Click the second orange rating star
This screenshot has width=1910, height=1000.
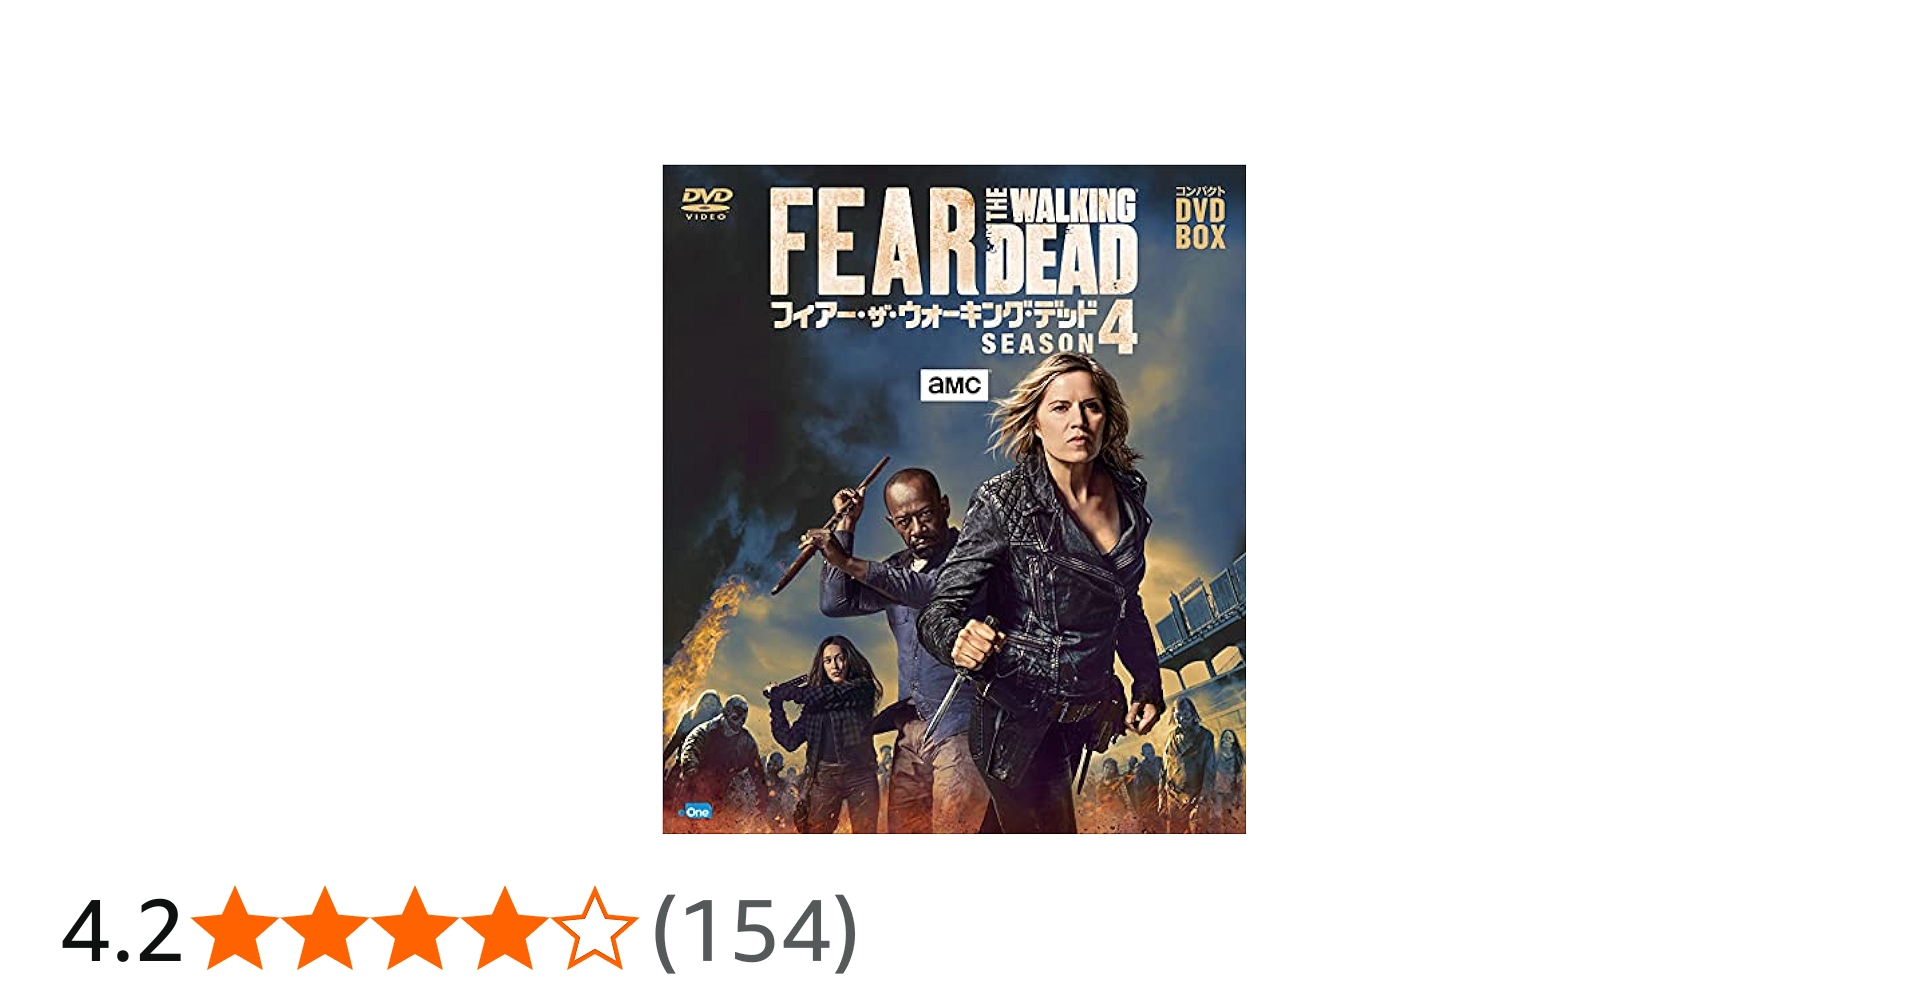click(x=325, y=929)
